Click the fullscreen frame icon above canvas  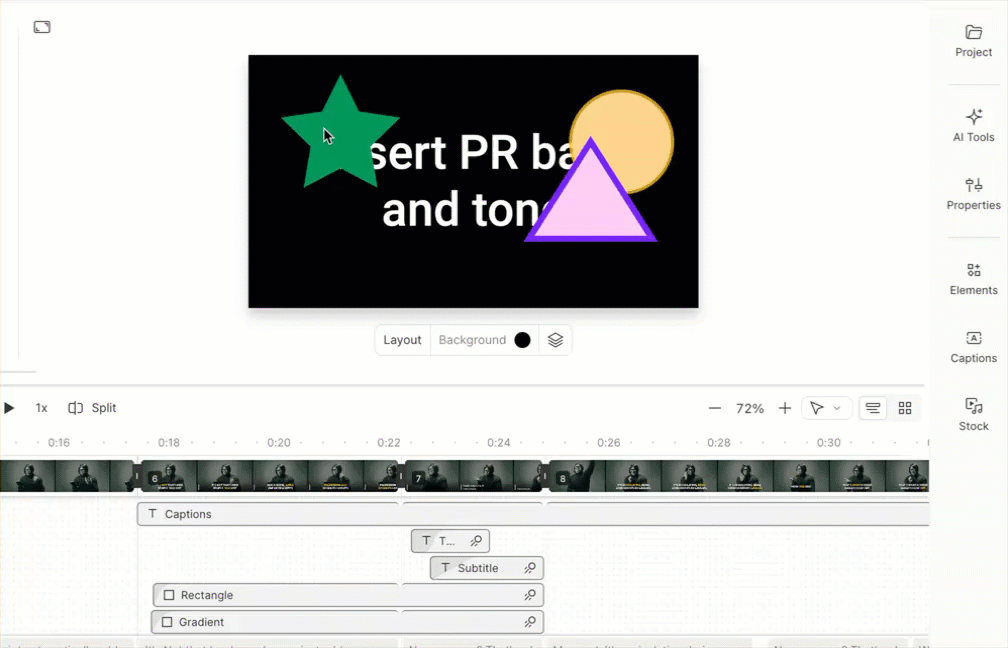42,27
